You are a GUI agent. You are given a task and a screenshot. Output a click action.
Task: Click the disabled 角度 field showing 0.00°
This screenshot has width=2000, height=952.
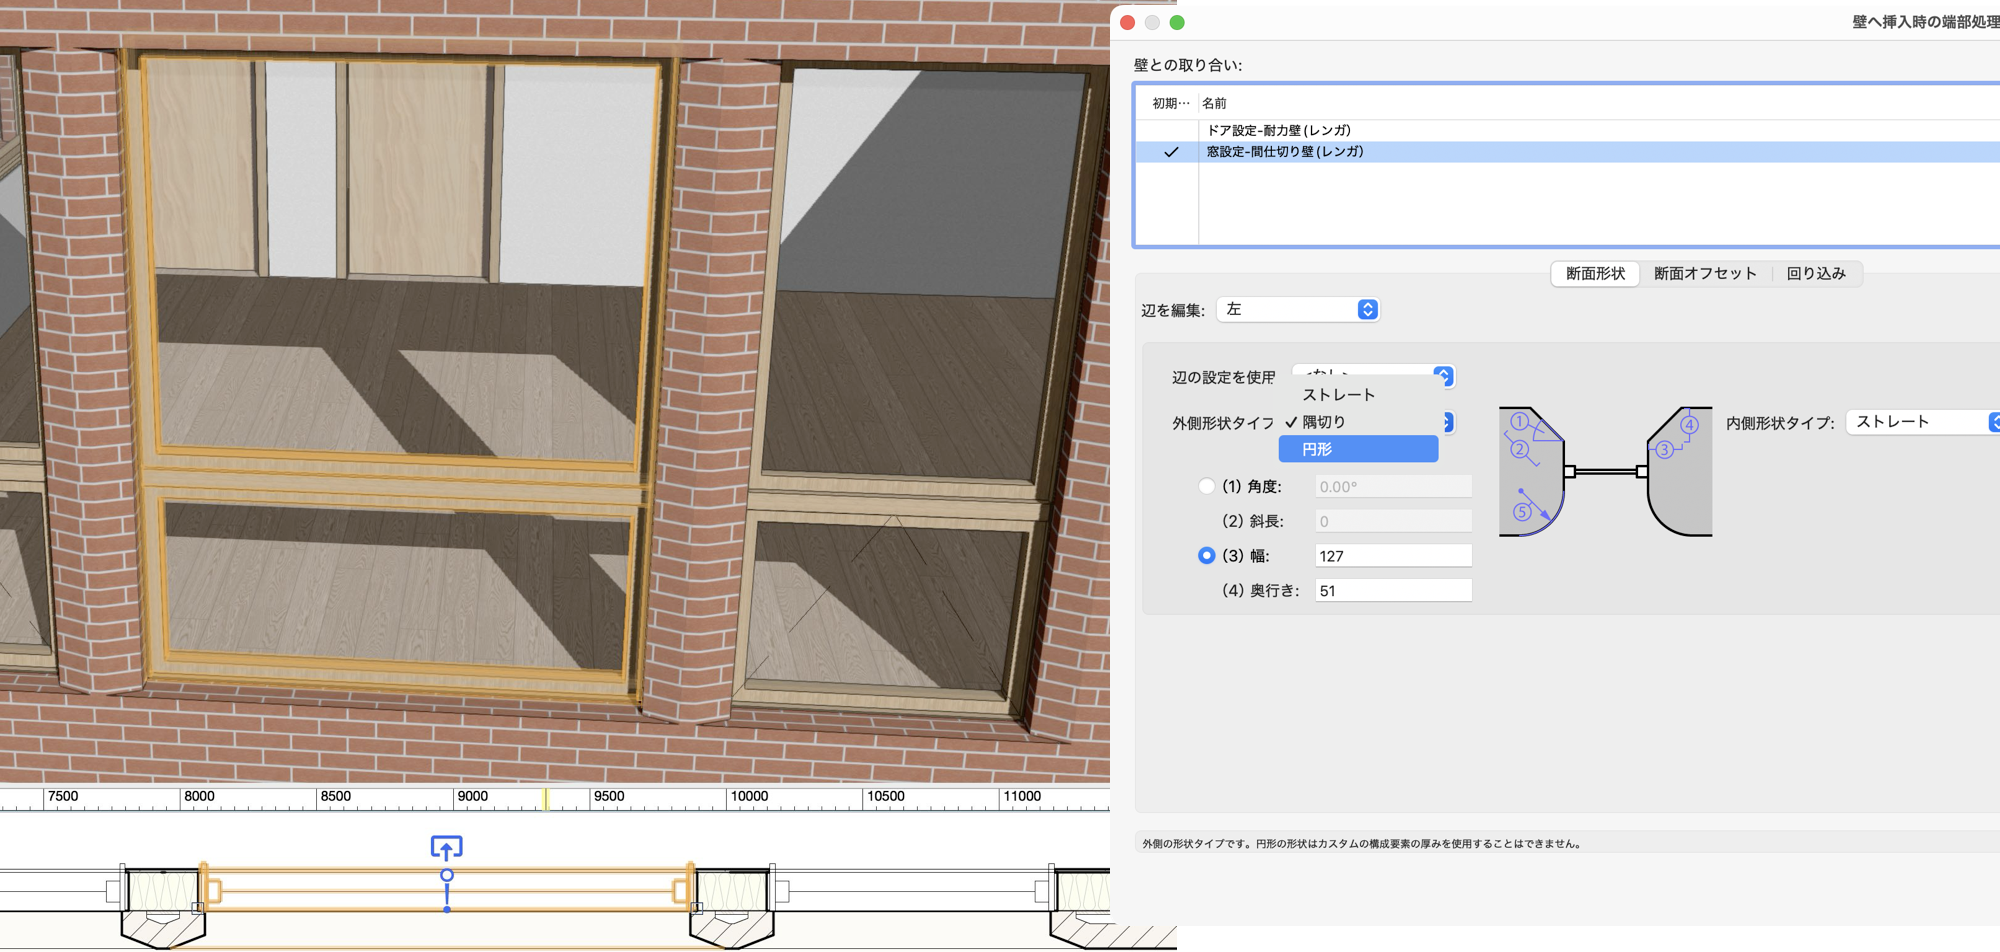1393,487
